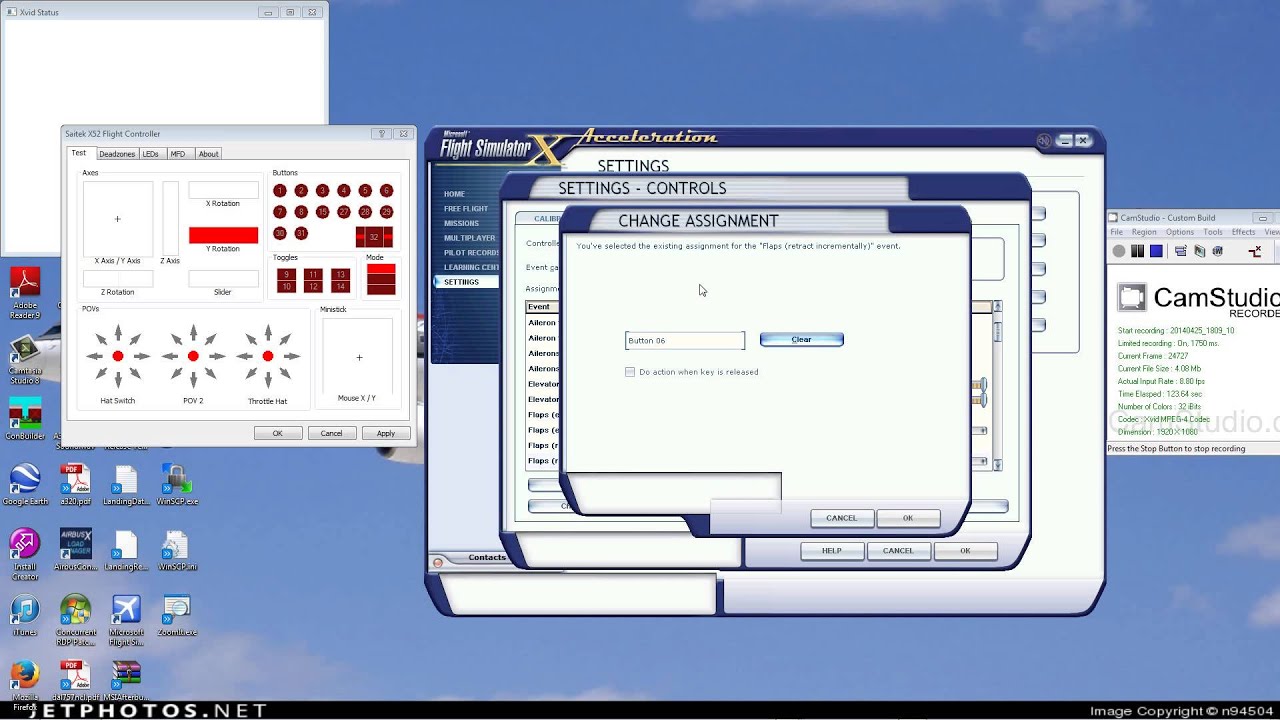Image resolution: width=1280 pixels, height=720 pixels.
Task: Click the 'Button 06' assignment field
Action: point(685,341)
